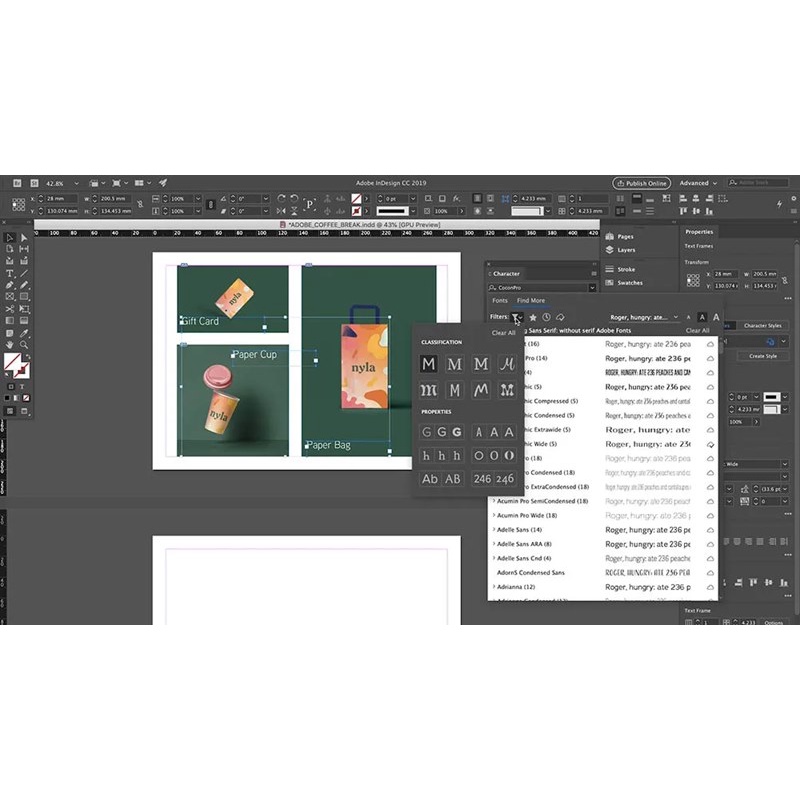Toggle the Script classification filter
Image resolution: width=800 pixels, height=800 pixels.
click(507, 364)
